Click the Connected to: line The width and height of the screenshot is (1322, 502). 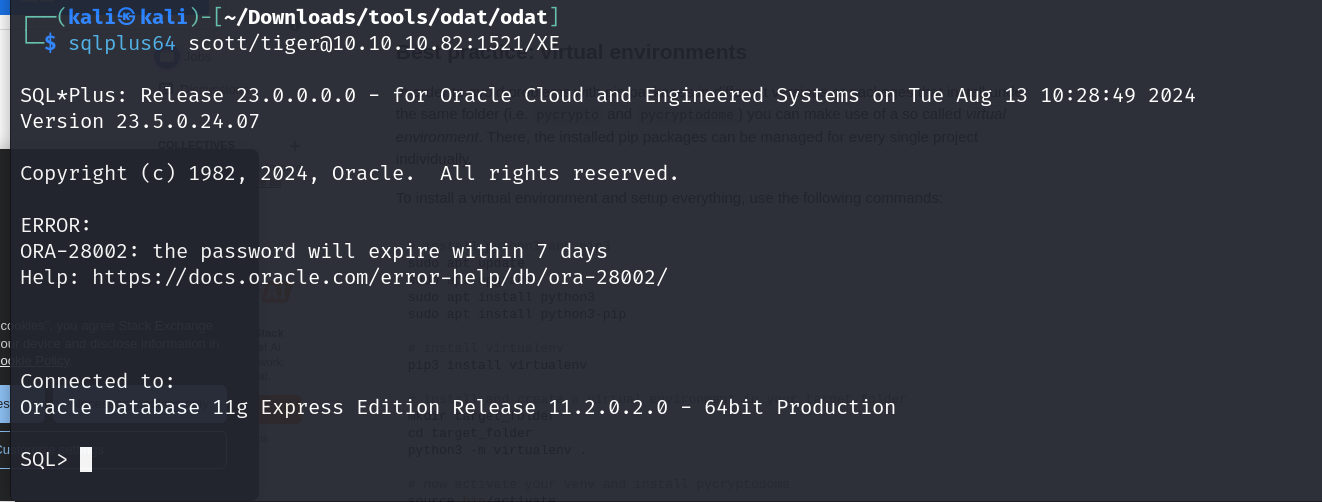pos(98,381)
